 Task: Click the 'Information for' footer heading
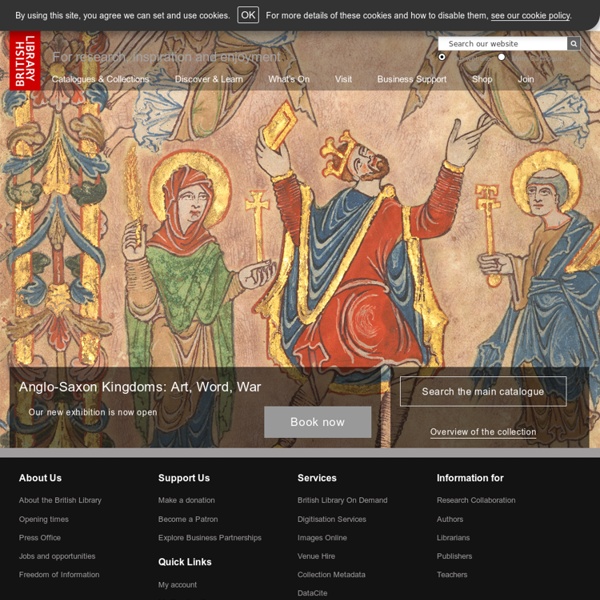(470, 478)
